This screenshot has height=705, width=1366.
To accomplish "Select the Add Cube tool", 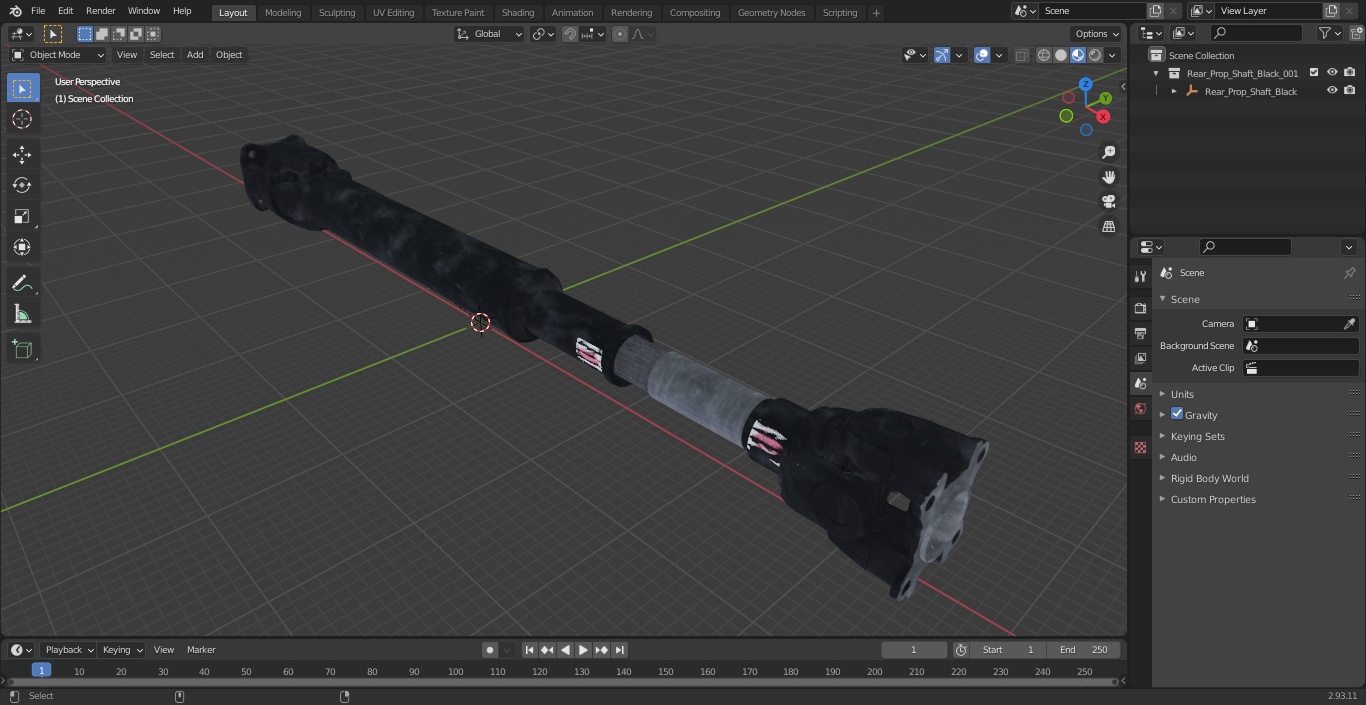I will [x=22, y=350].
